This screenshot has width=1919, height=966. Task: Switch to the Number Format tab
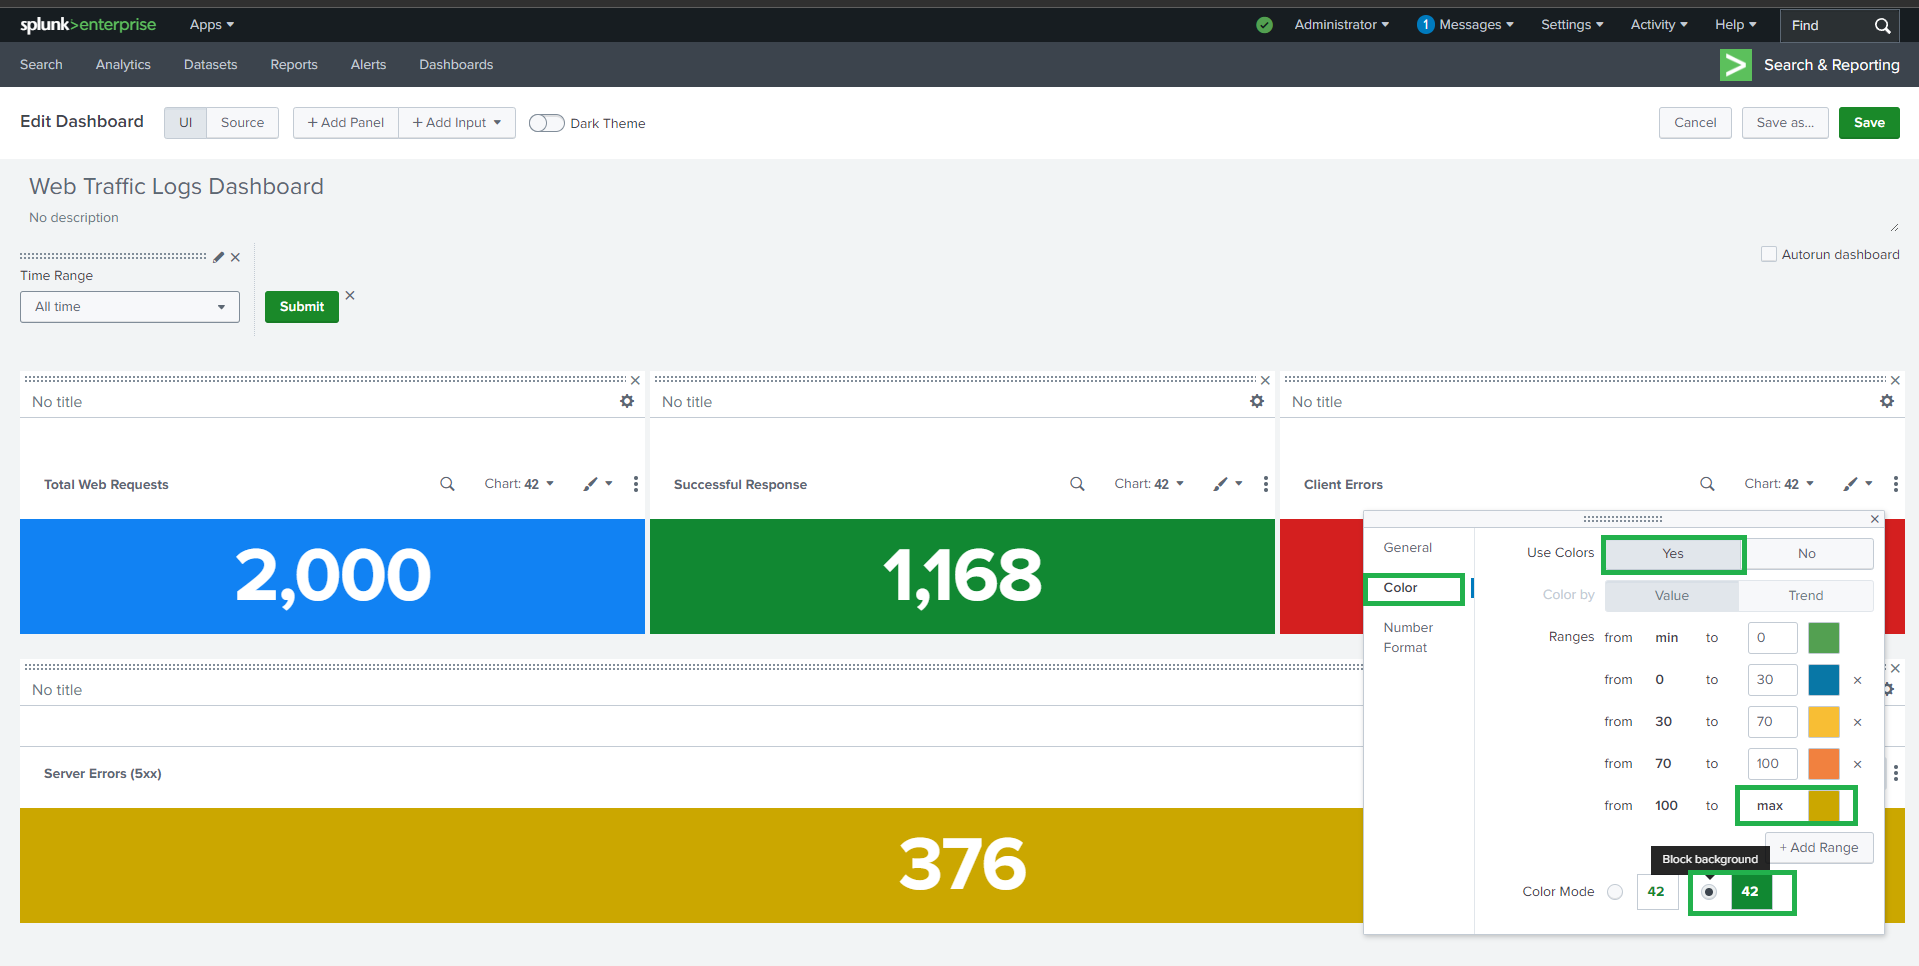1408,638
